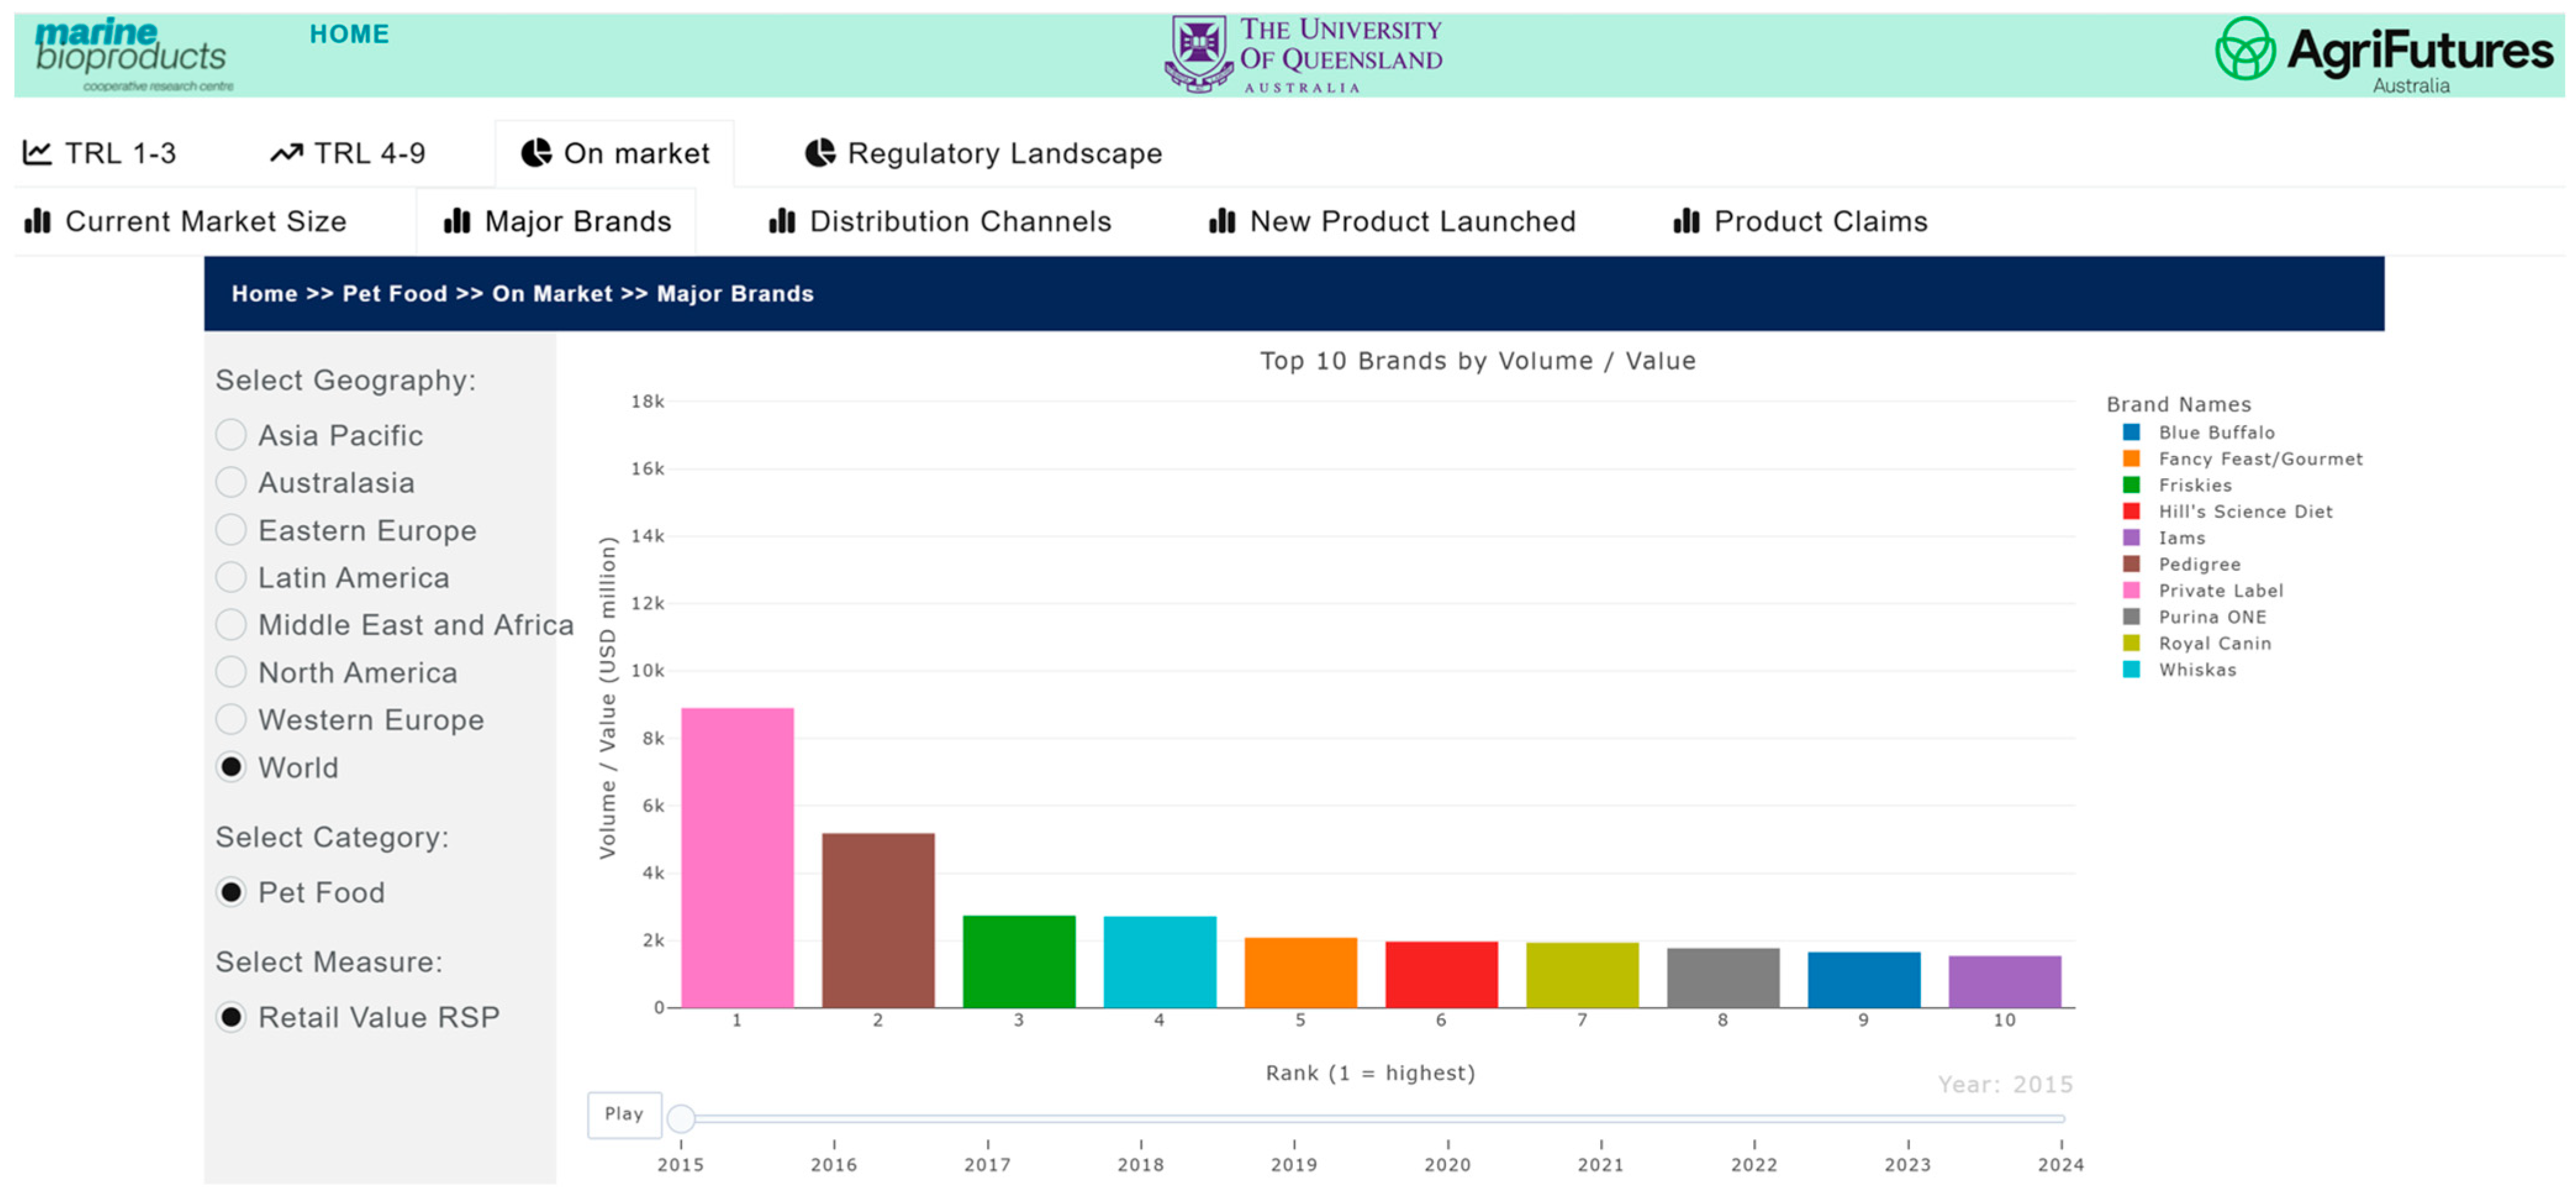Screen dimensions: 2576x1199
Task: Click the year slider handle at 2015
Action: pyautogui.click(x=681, y=1118)
